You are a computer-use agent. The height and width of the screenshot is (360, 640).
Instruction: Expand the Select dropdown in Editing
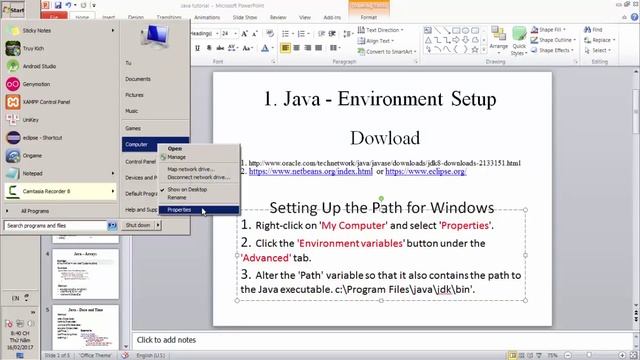(x=609, y=50)
